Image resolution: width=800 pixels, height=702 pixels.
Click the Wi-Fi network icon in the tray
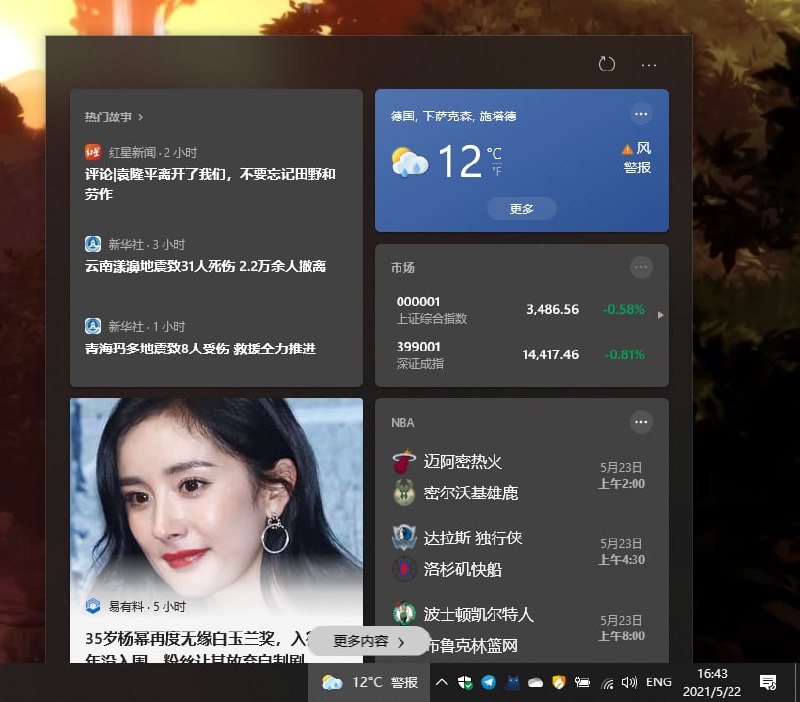(x=607, y=681)
